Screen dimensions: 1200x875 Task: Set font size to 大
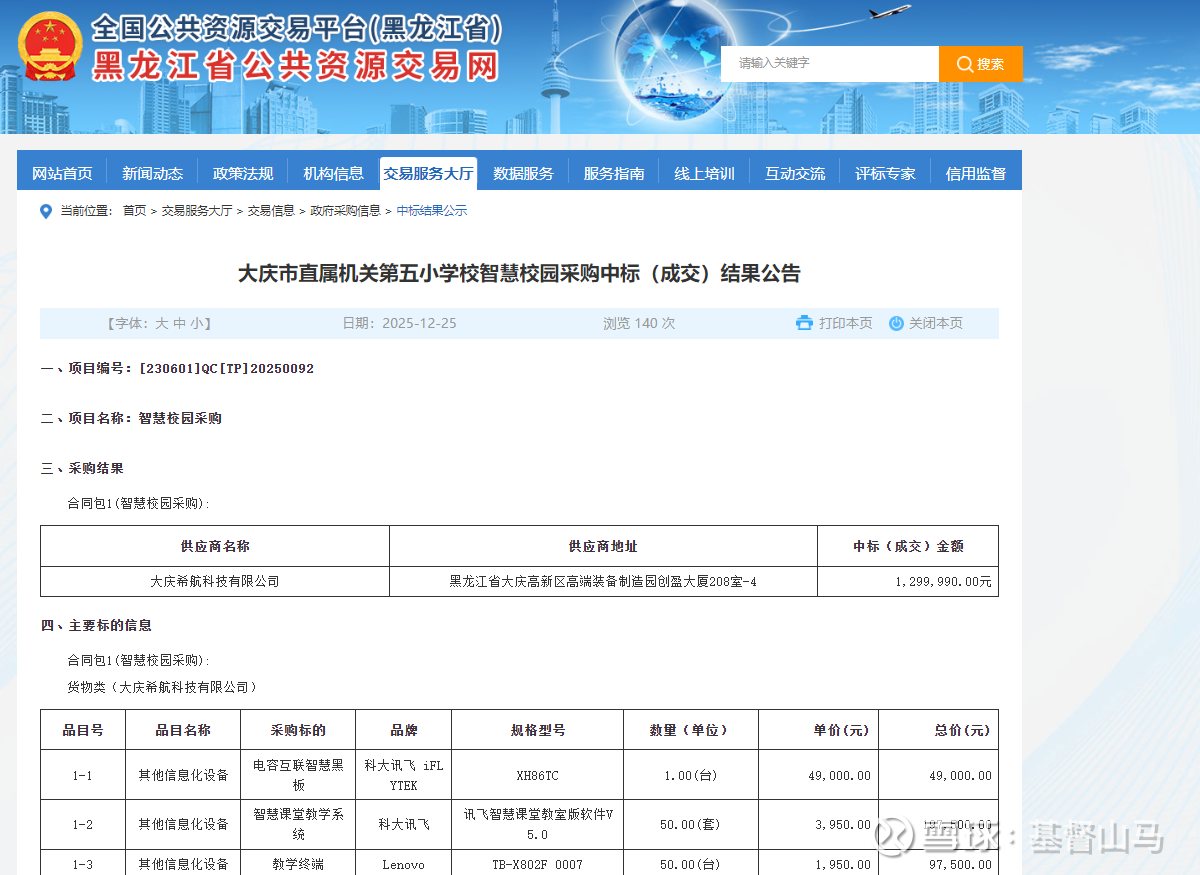[x=161, y=323]
